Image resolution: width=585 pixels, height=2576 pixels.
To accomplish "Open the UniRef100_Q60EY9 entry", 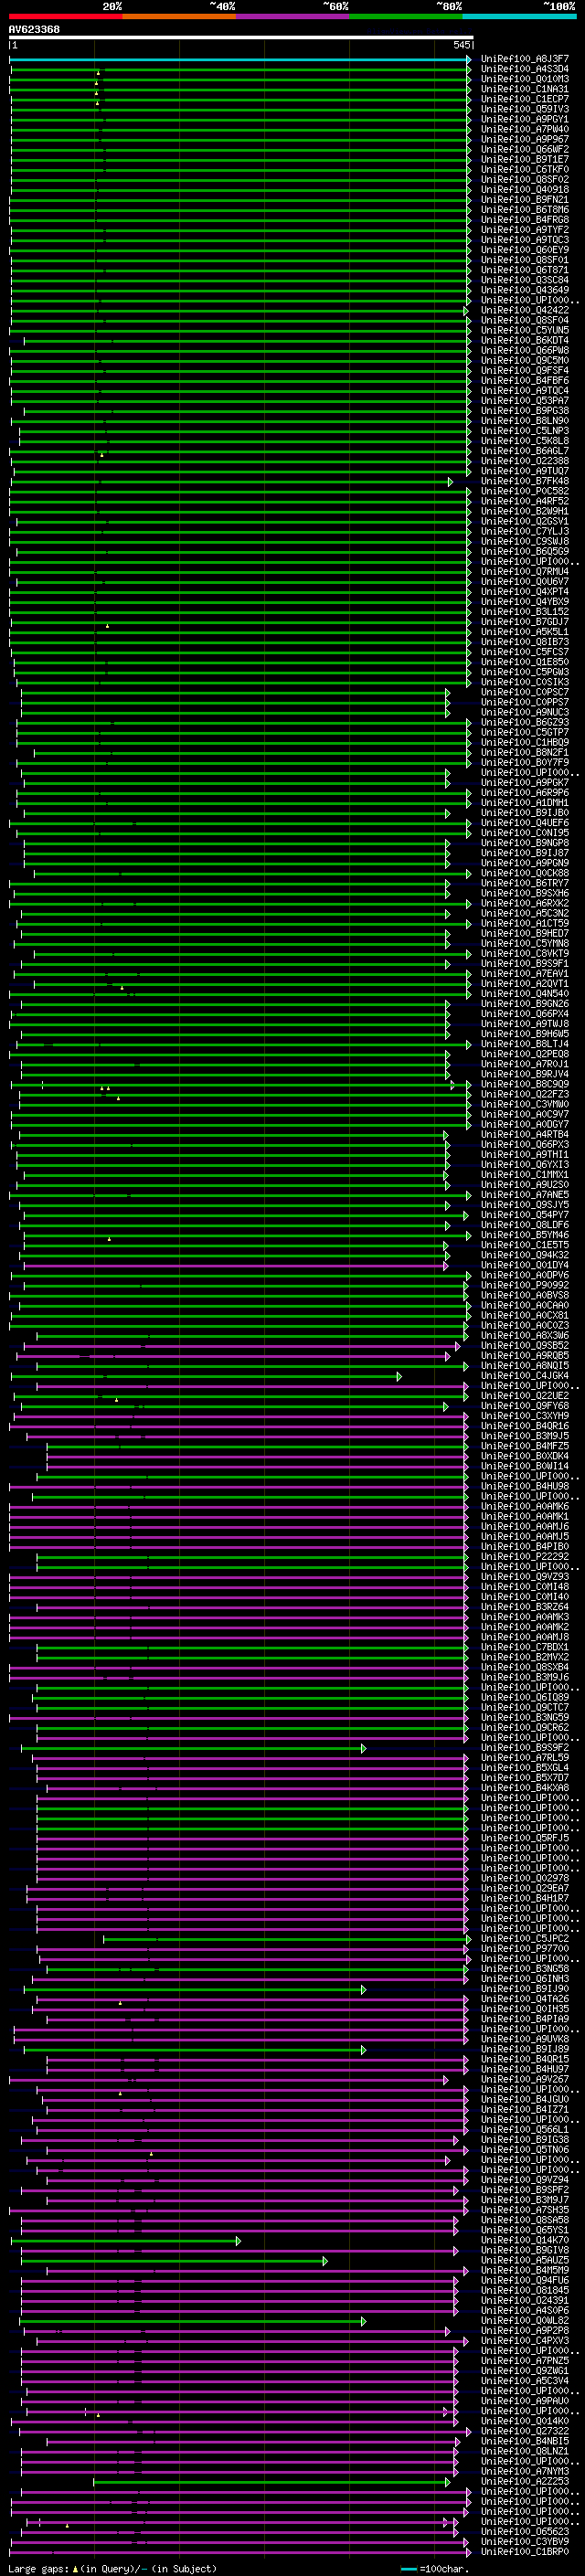I will (524, 250).
